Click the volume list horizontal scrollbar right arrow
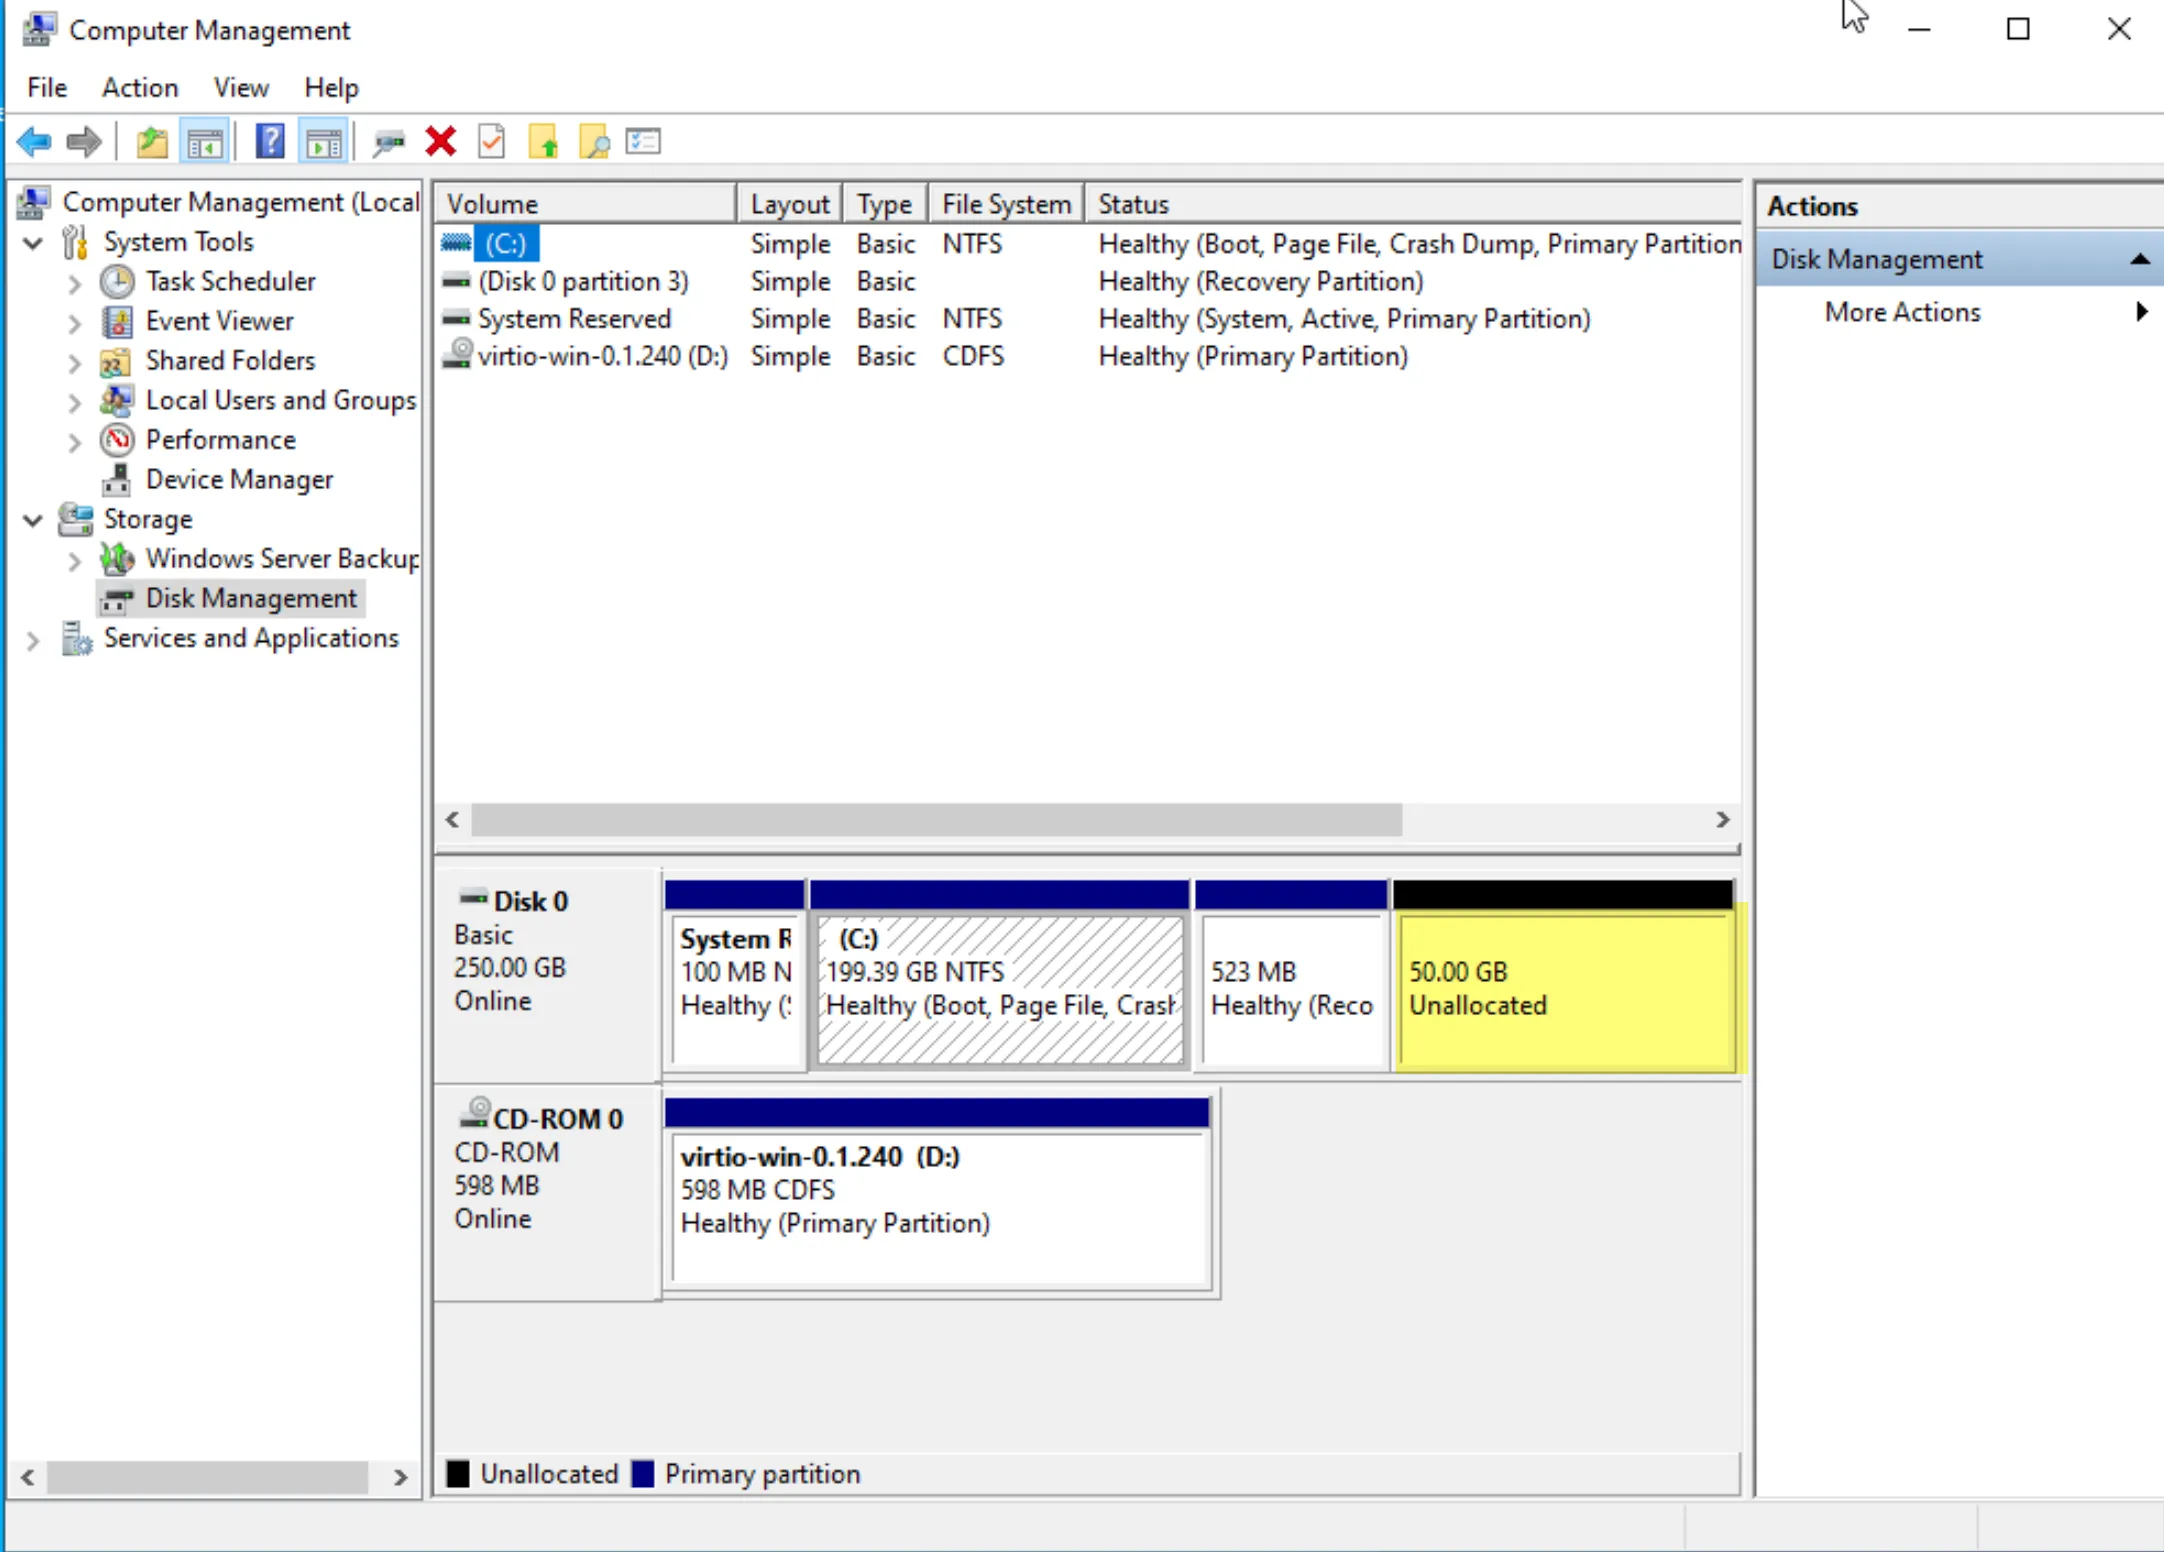The height and width of the screenshot is (1552, 2164). 1722,820
